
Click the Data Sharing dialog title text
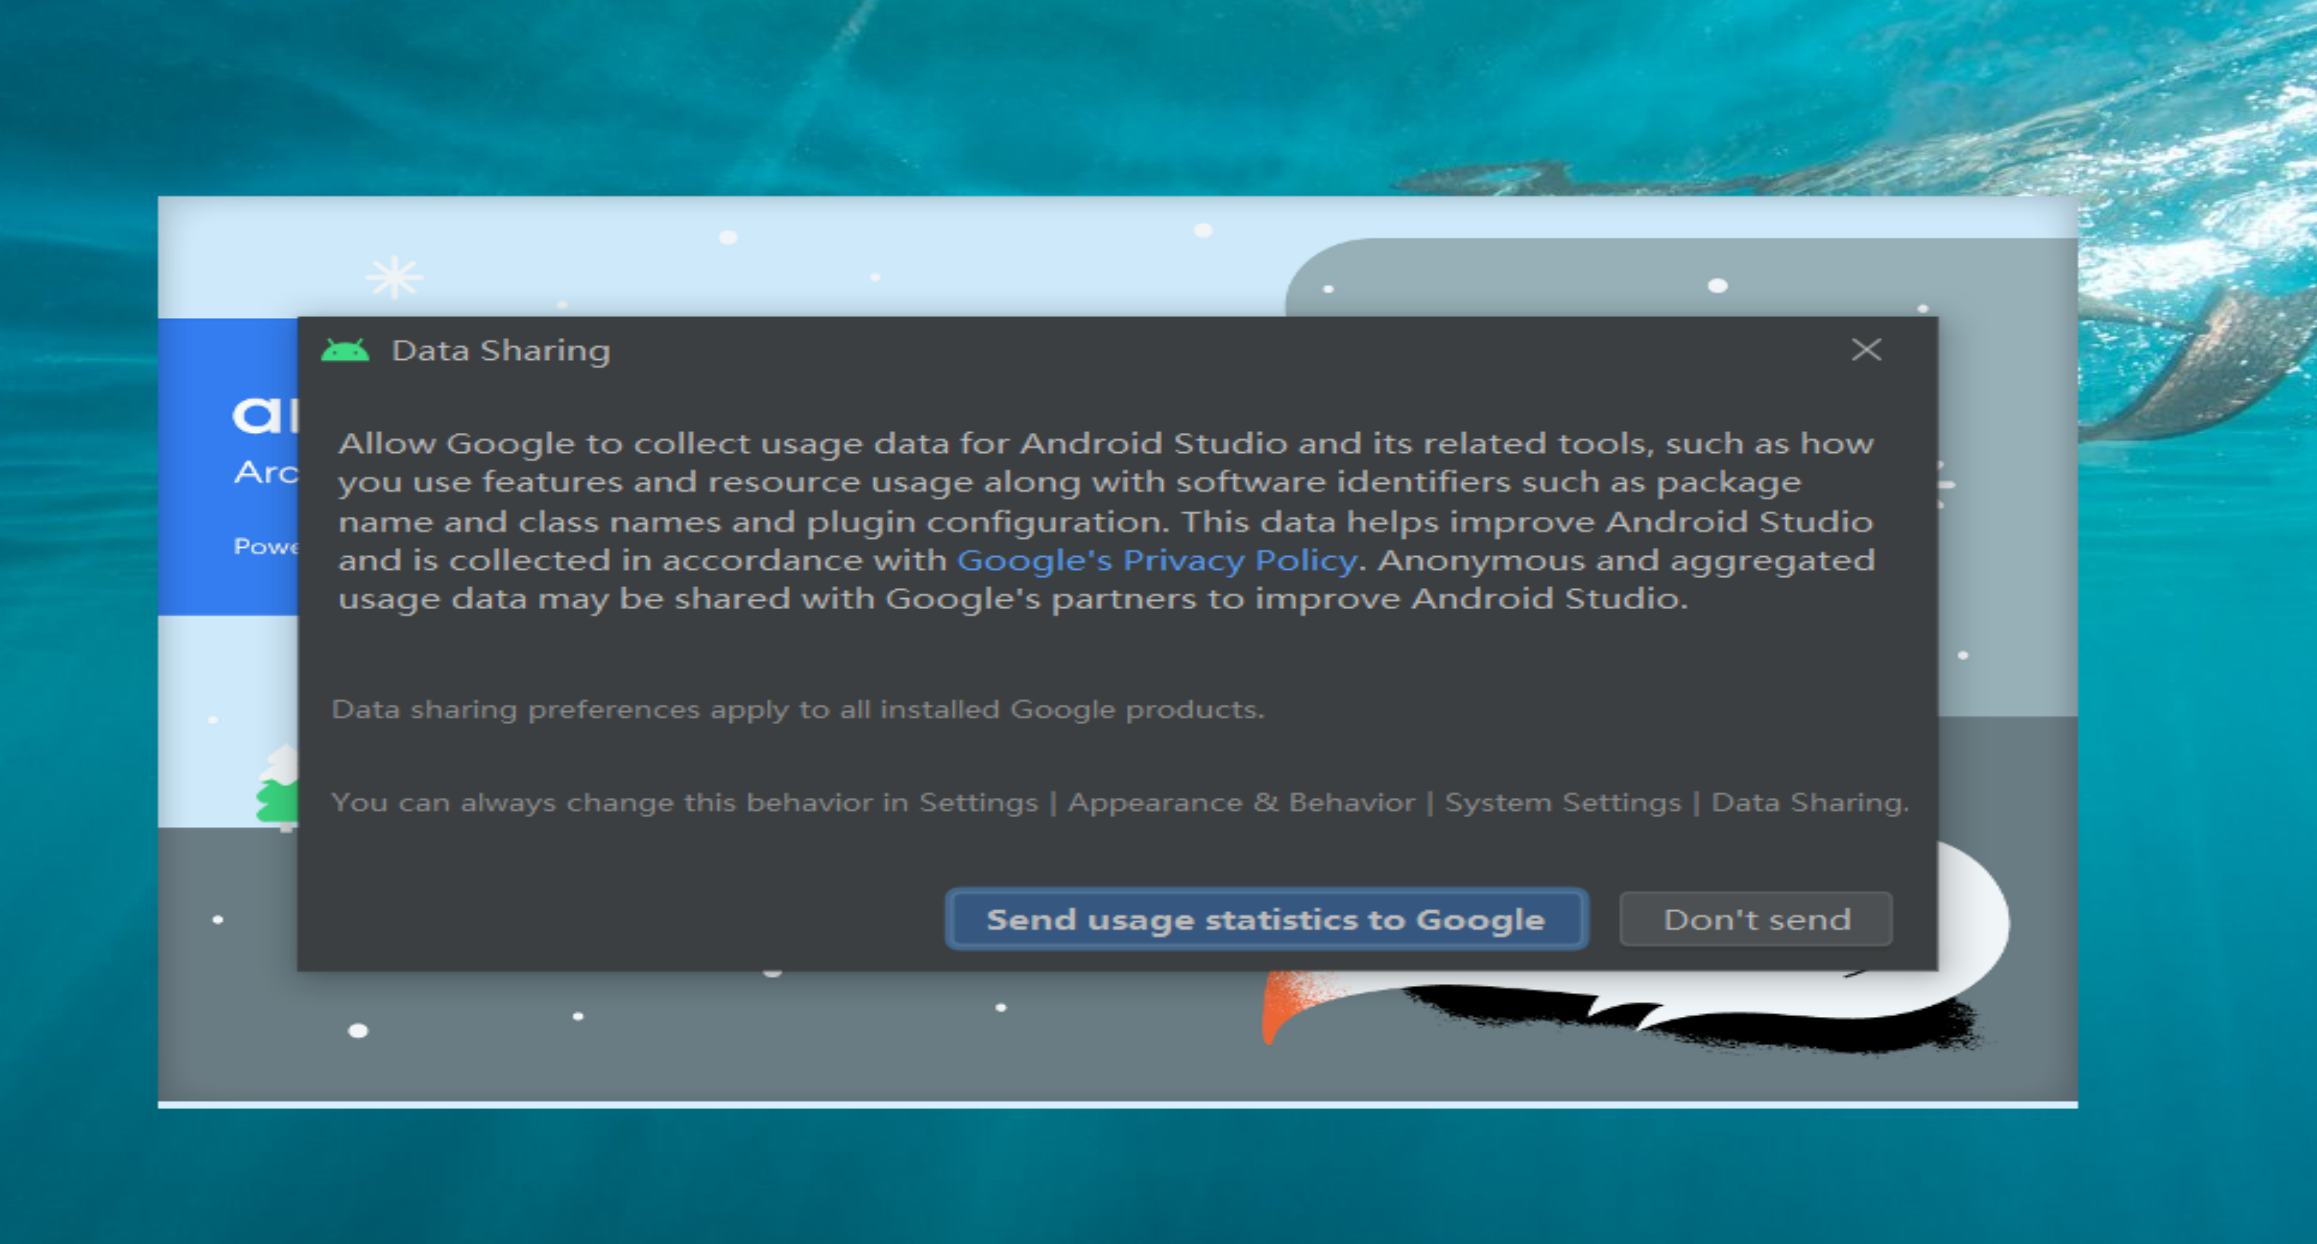coord(500,351)
